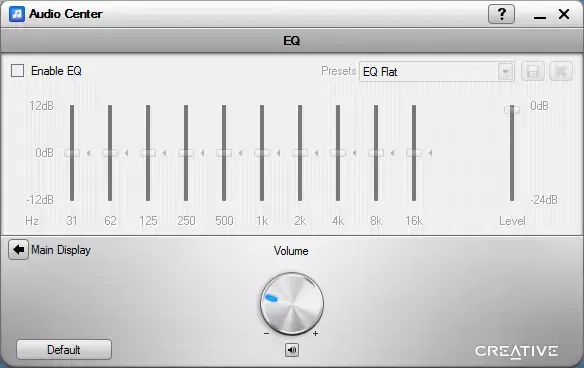Enable EQ checkbox
584x368 pixels.
pos(18,70)
